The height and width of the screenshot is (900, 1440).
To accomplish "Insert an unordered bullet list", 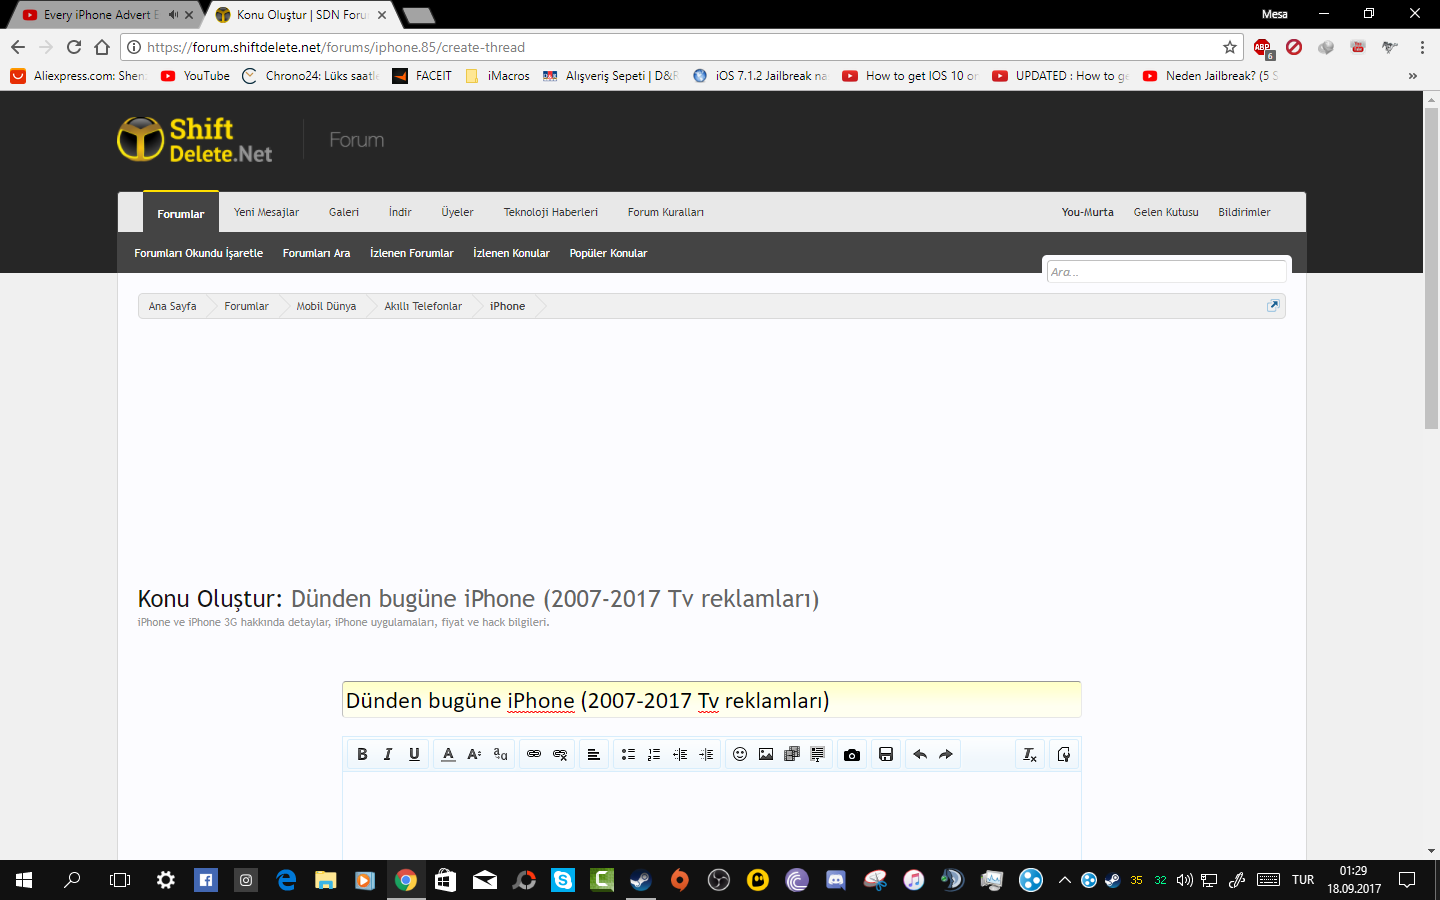I will point(628,754).
